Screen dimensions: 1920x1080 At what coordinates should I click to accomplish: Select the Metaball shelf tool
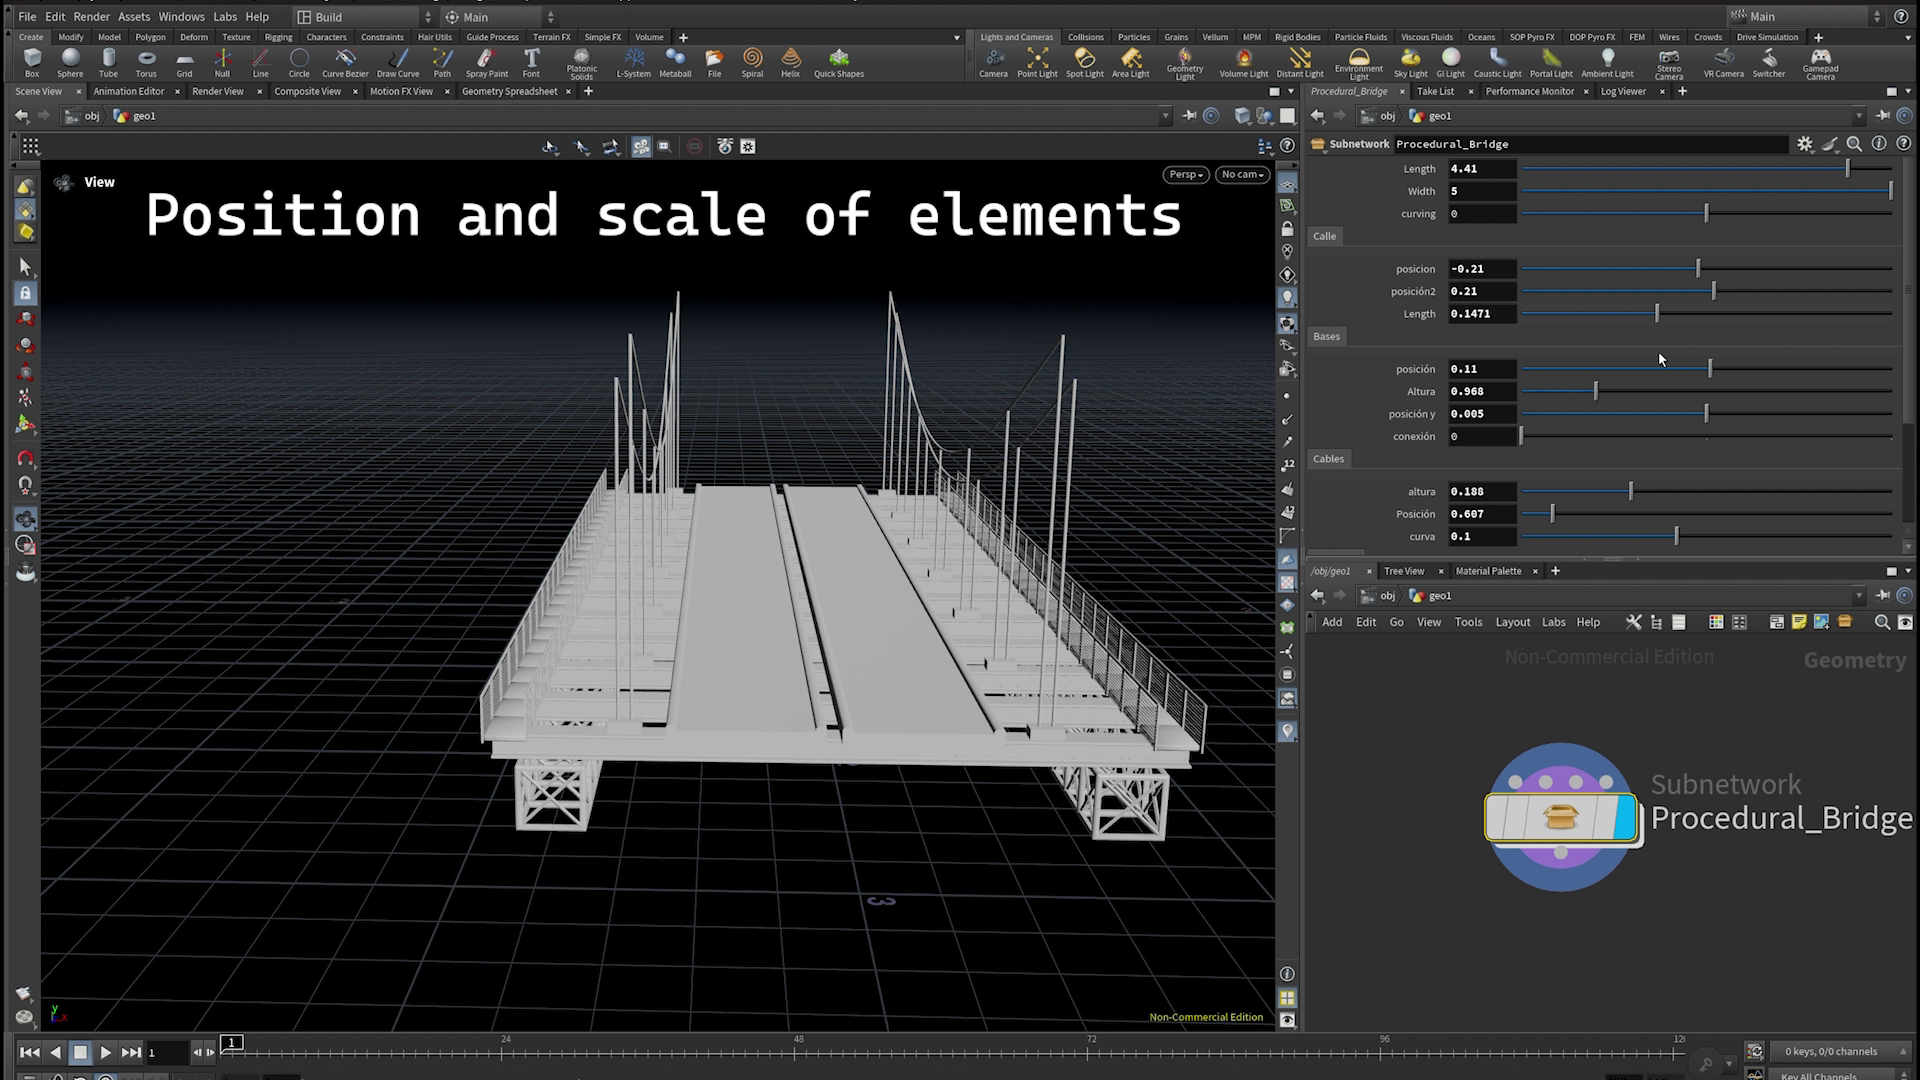[x=675, y=62]
